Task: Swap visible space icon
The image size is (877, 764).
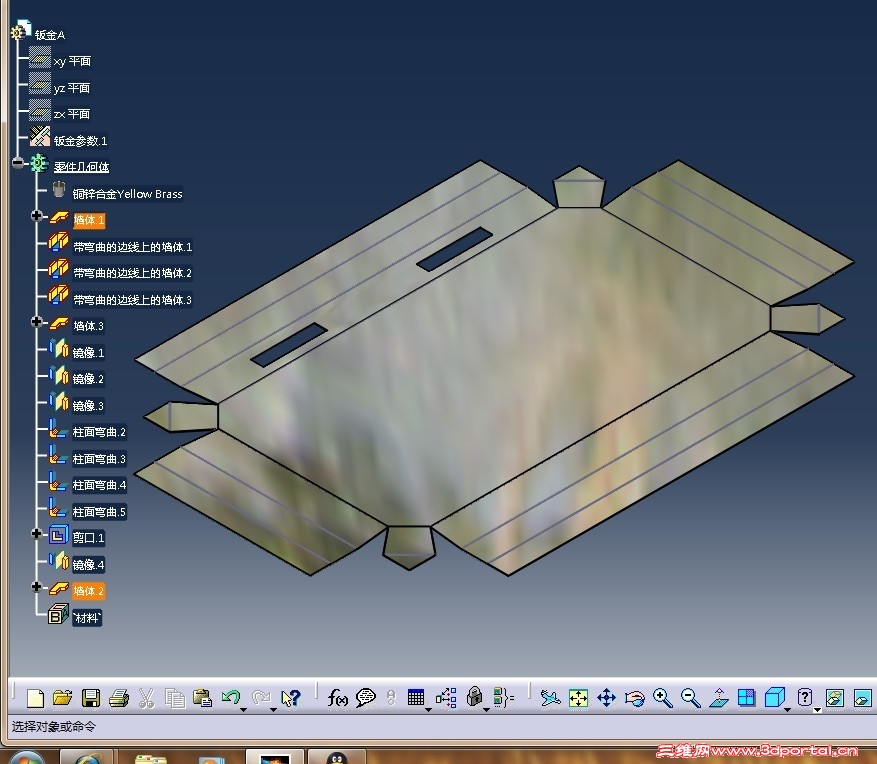Action: pyautogui.click(x=862, y=697)
